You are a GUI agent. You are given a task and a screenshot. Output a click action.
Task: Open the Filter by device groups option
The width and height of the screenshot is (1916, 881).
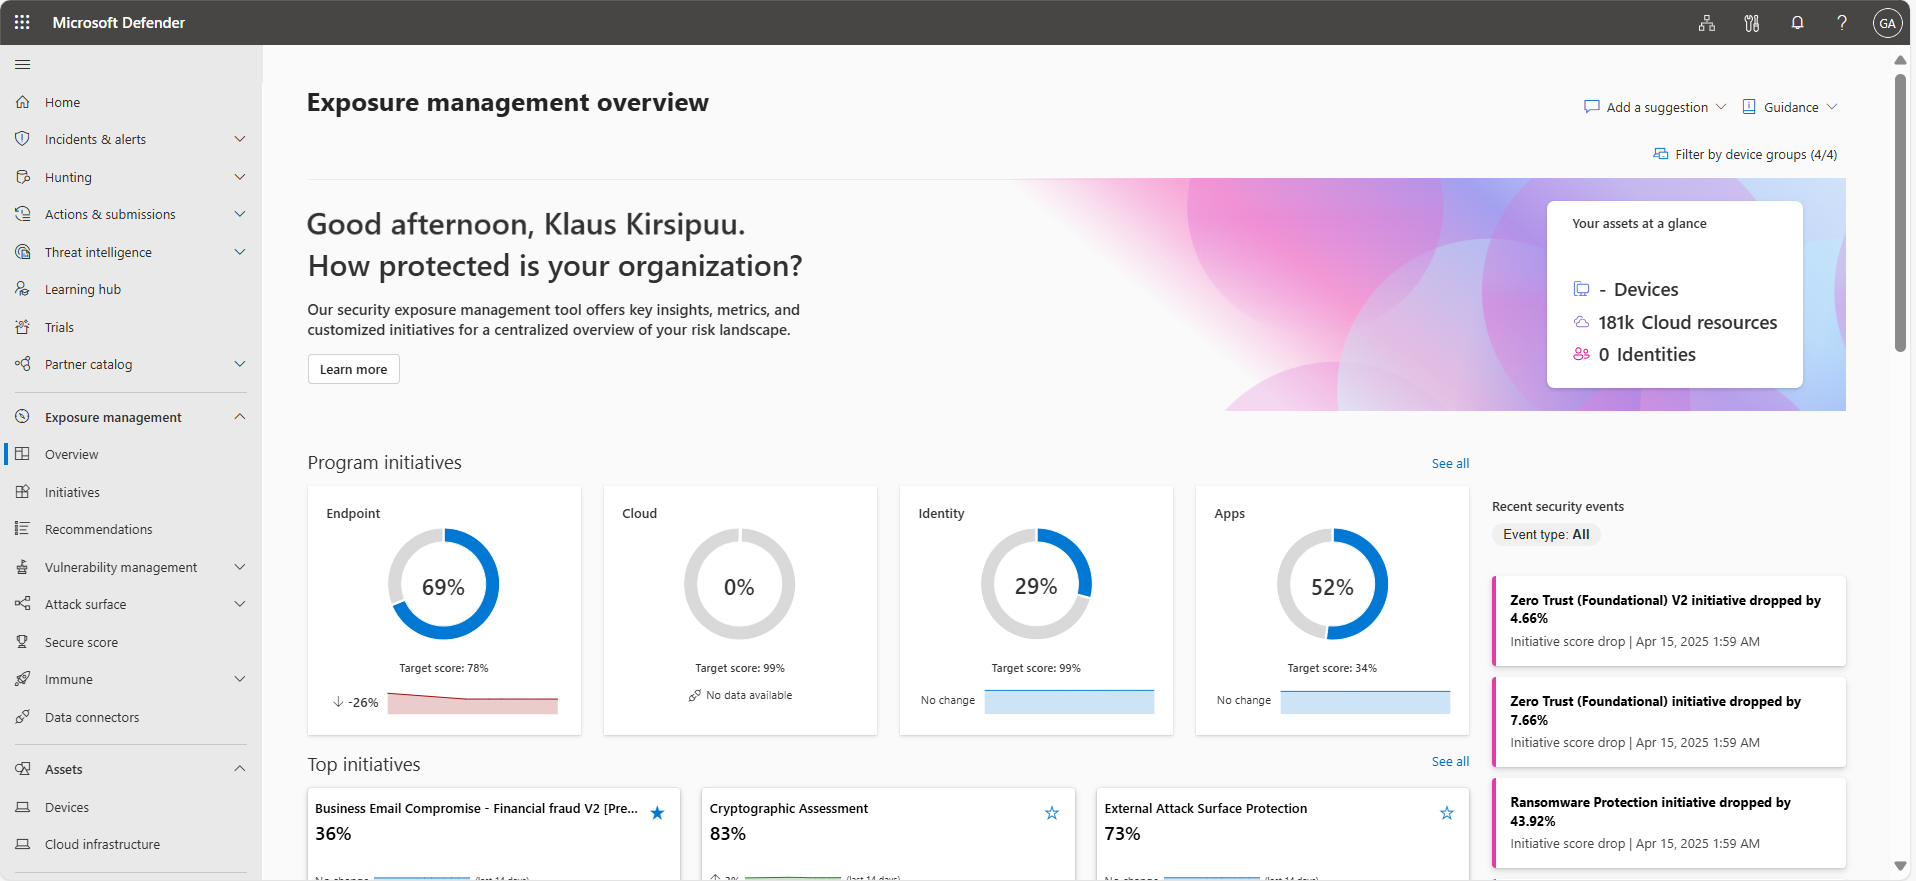(1745, 154)
